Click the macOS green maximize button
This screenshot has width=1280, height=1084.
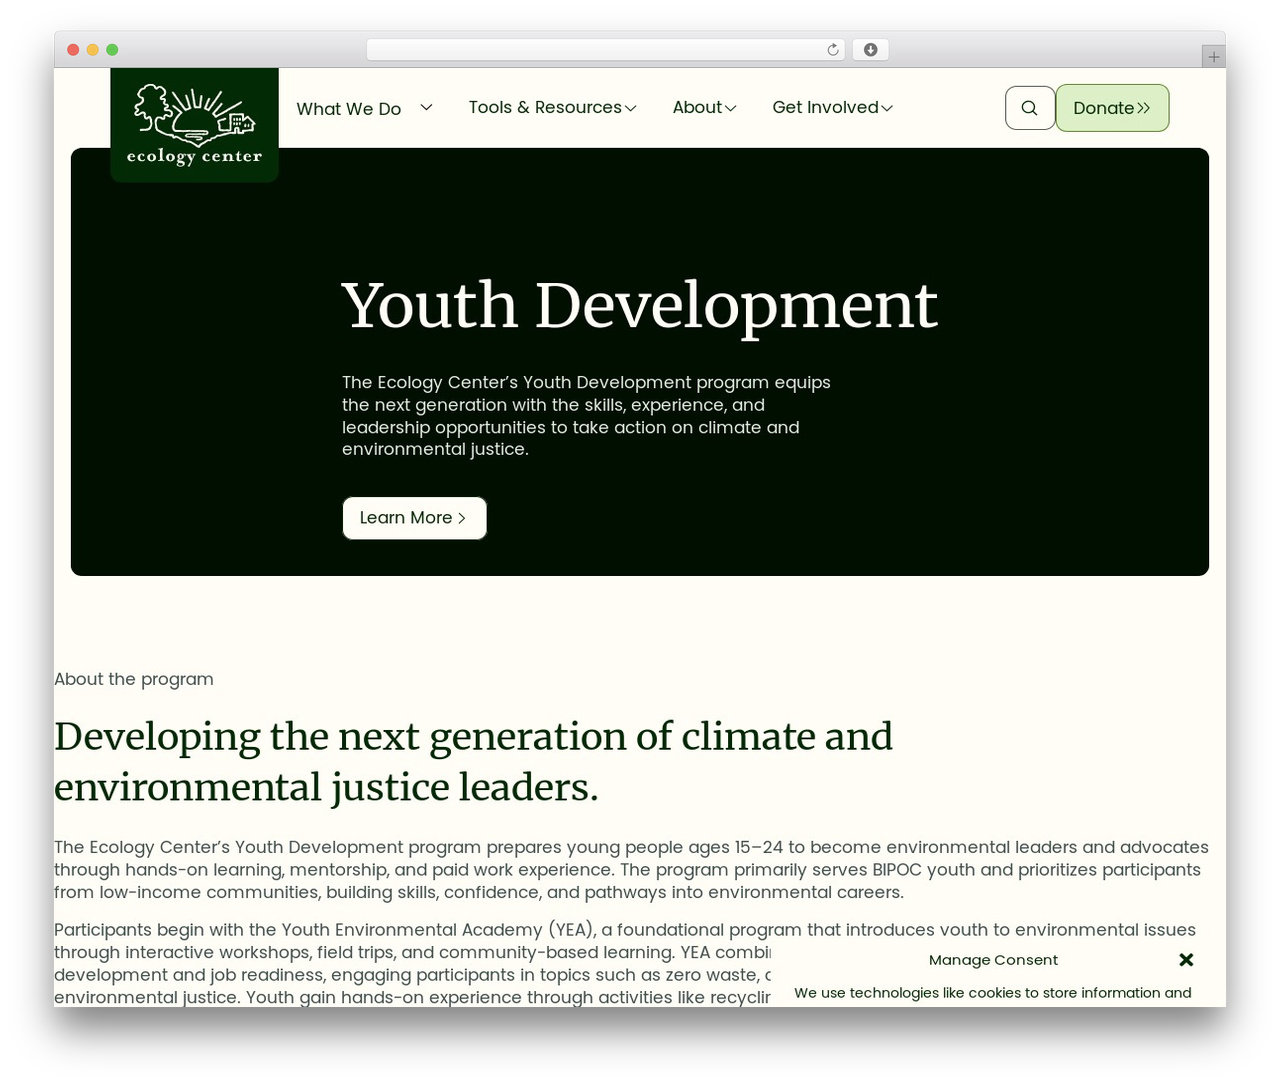coord(112,50)
